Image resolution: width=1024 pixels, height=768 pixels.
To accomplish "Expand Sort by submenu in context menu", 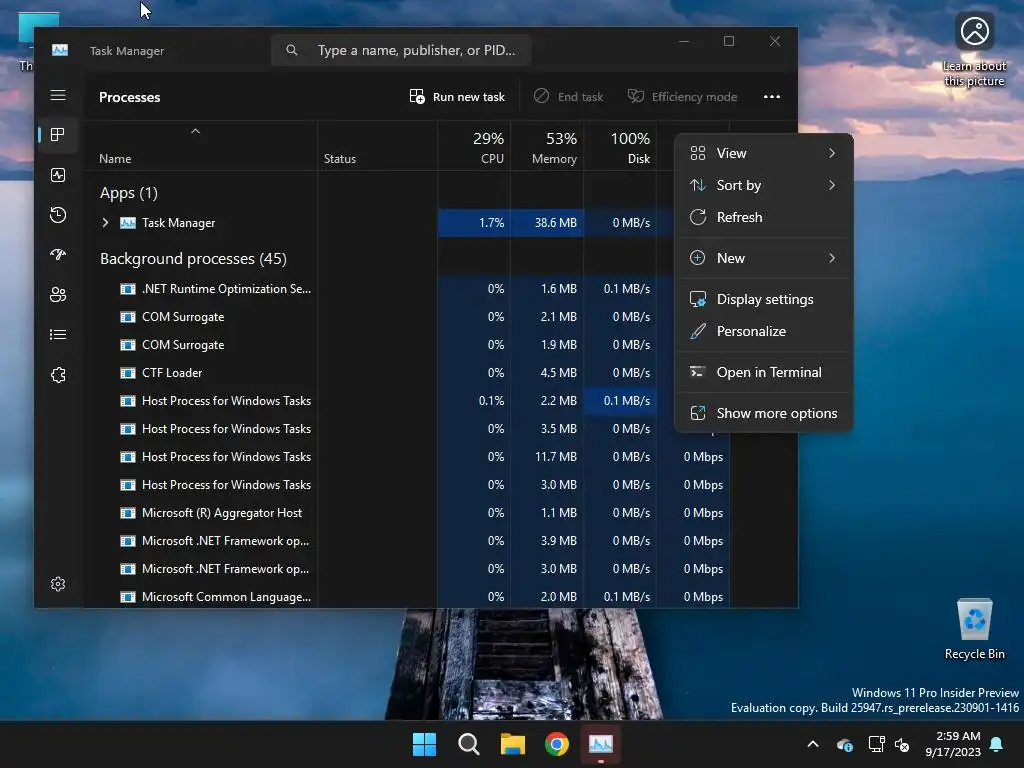I will coord(763,185).
